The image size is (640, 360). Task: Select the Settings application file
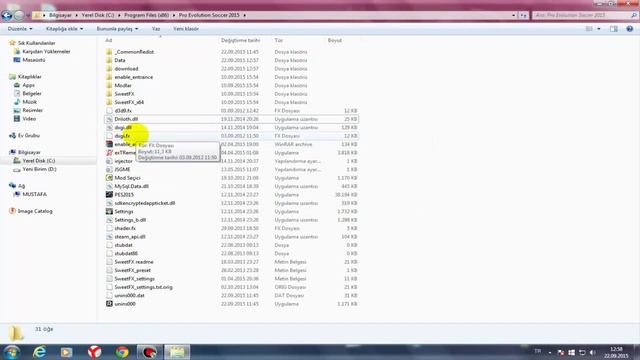coord(124,211)
